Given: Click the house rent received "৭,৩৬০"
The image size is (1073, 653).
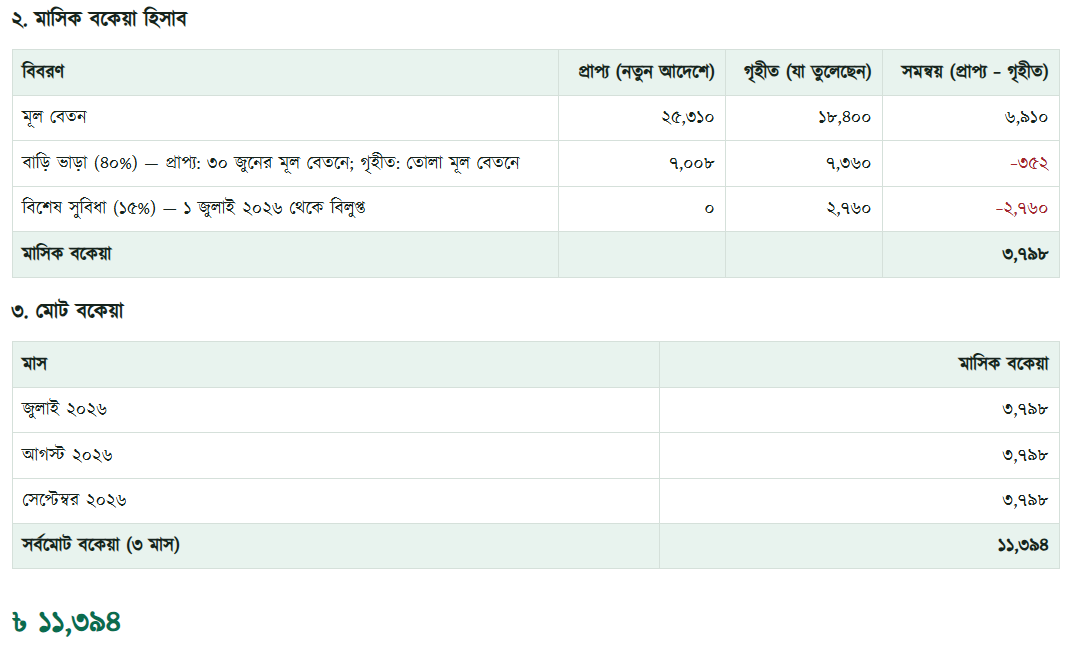Looking at the screenshot, I should (849, 164).
